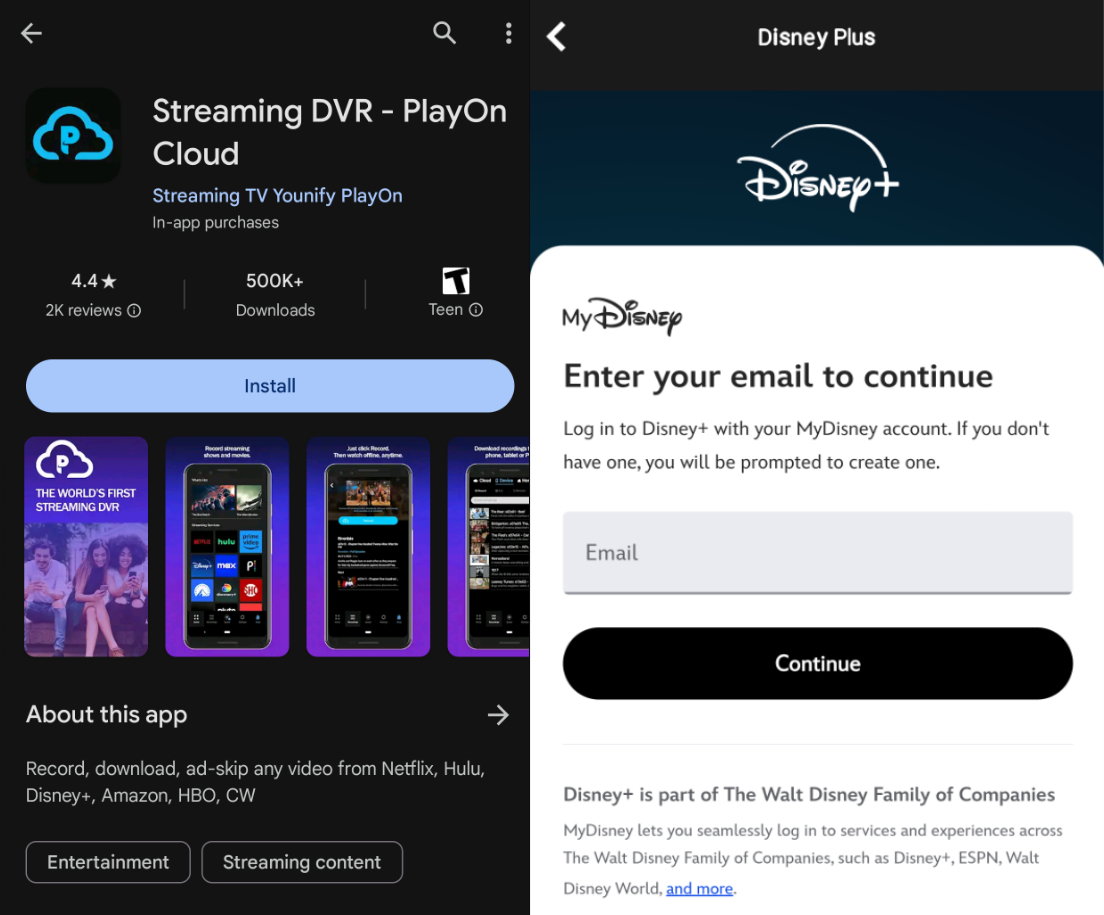The height and width of the screenshot is (915, 1104).
Task: Tap 'Disney+ is part of The Walt Disney Family' heading
Action: (809, 795)
